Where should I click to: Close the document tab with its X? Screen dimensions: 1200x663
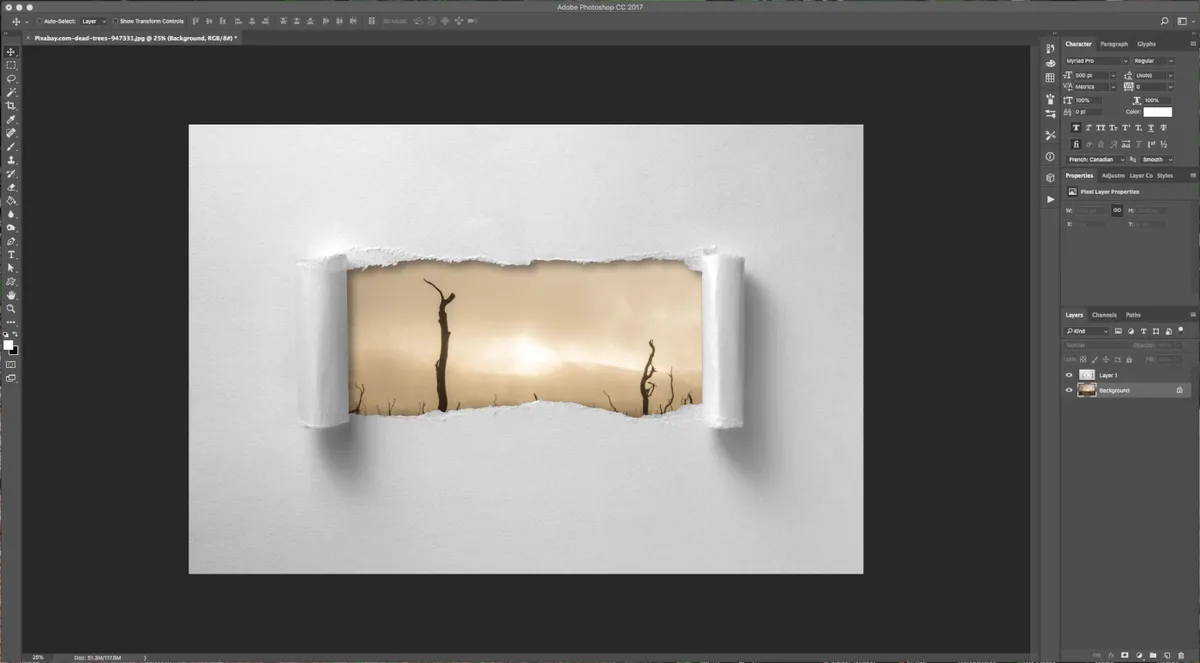pyautogui.click(x=28, y=37)
